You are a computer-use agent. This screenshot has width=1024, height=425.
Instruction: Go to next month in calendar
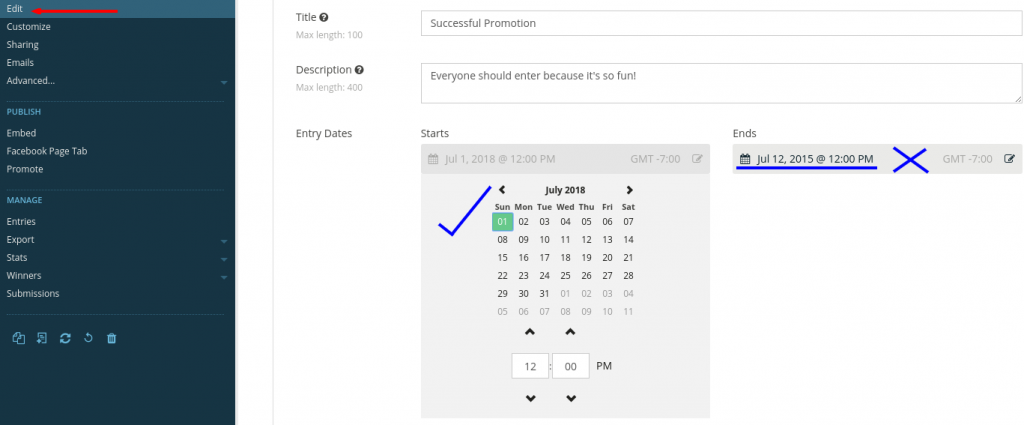tap(630, 190)
